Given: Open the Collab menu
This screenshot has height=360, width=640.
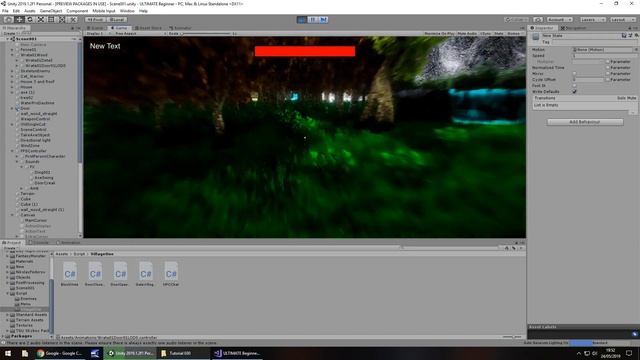Looking at the screenshot, I should [516, 20].
